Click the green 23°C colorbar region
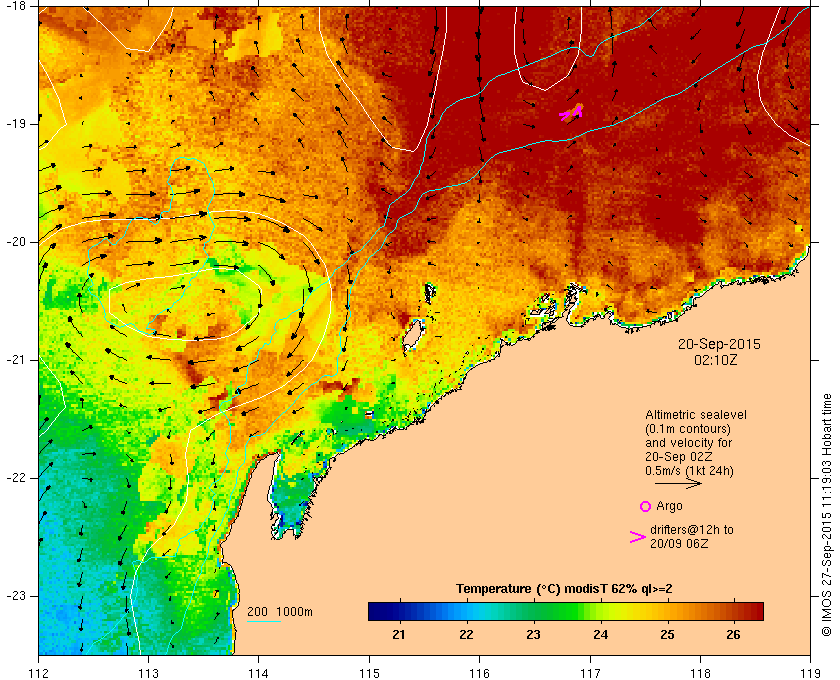Image resolution: width=840 pixels, height=680 pixels. coord(533,611)
